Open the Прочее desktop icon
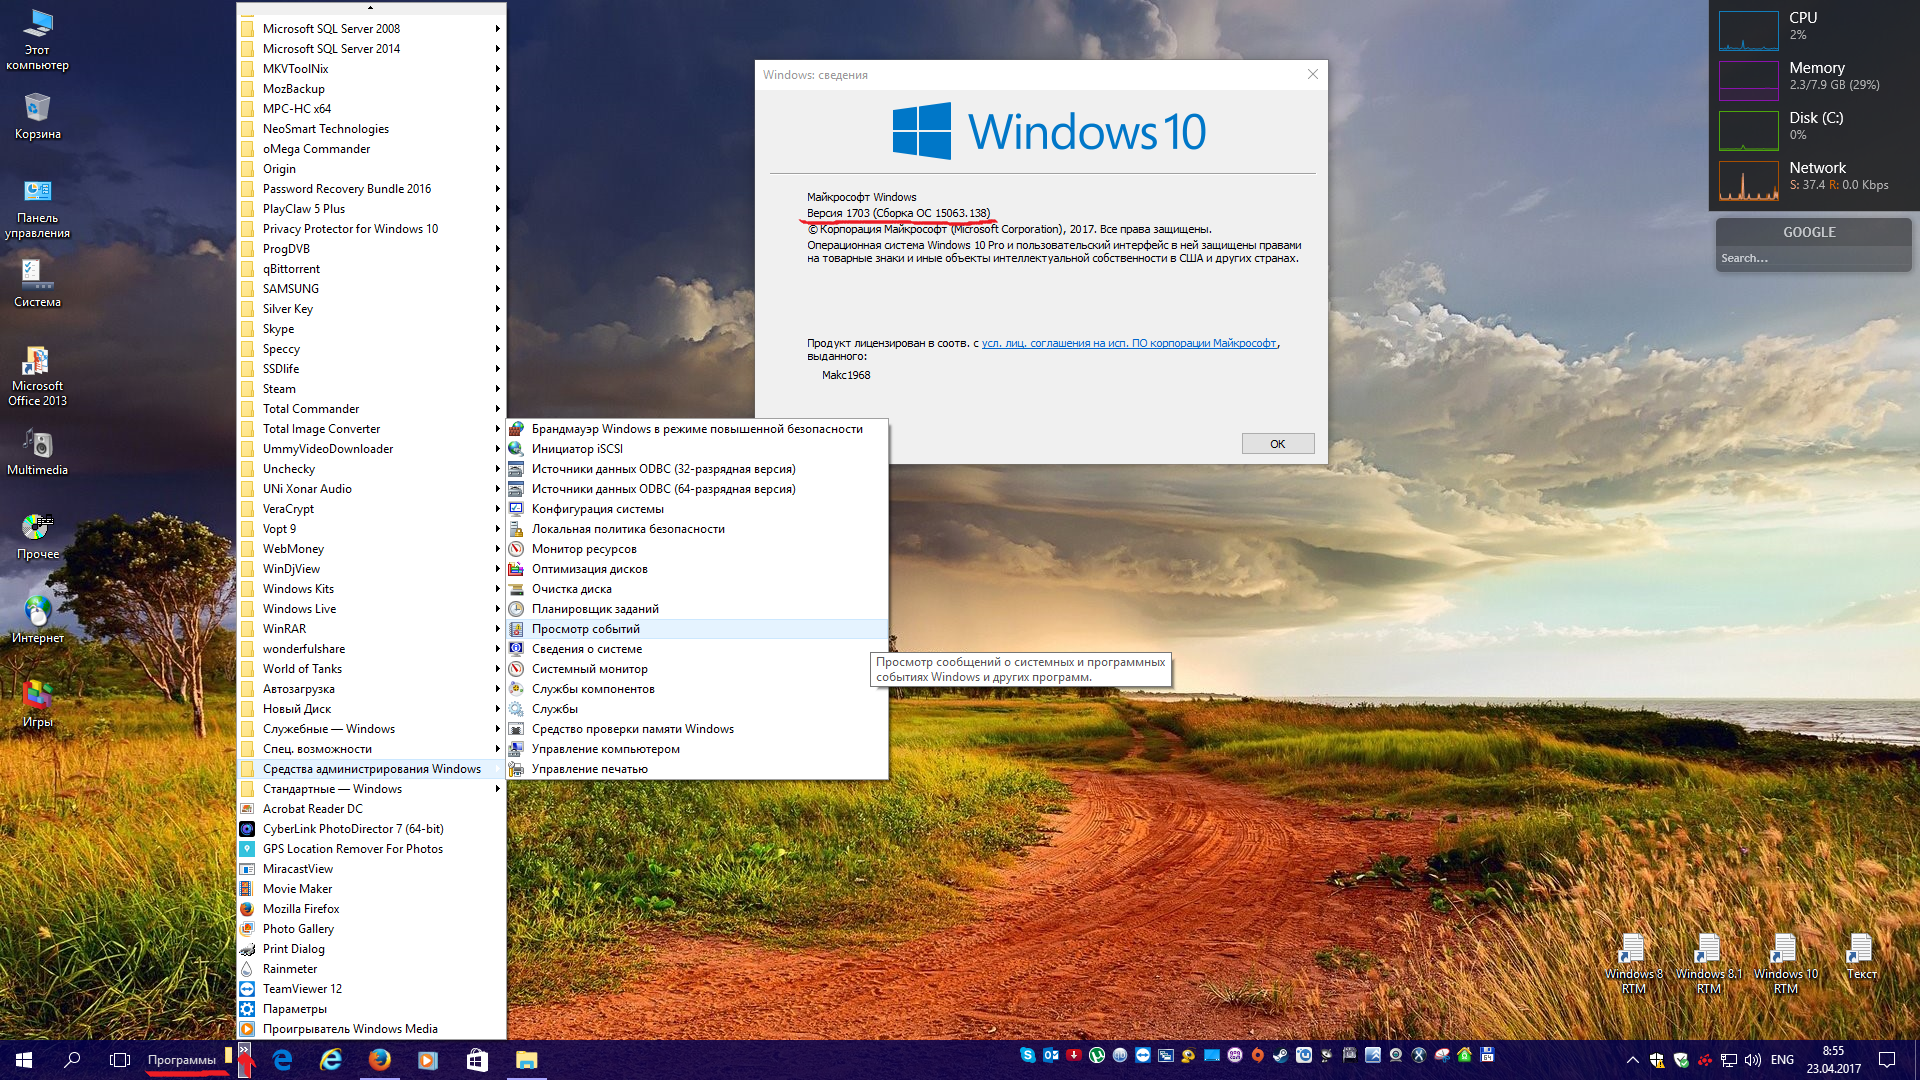 point(37,536)
